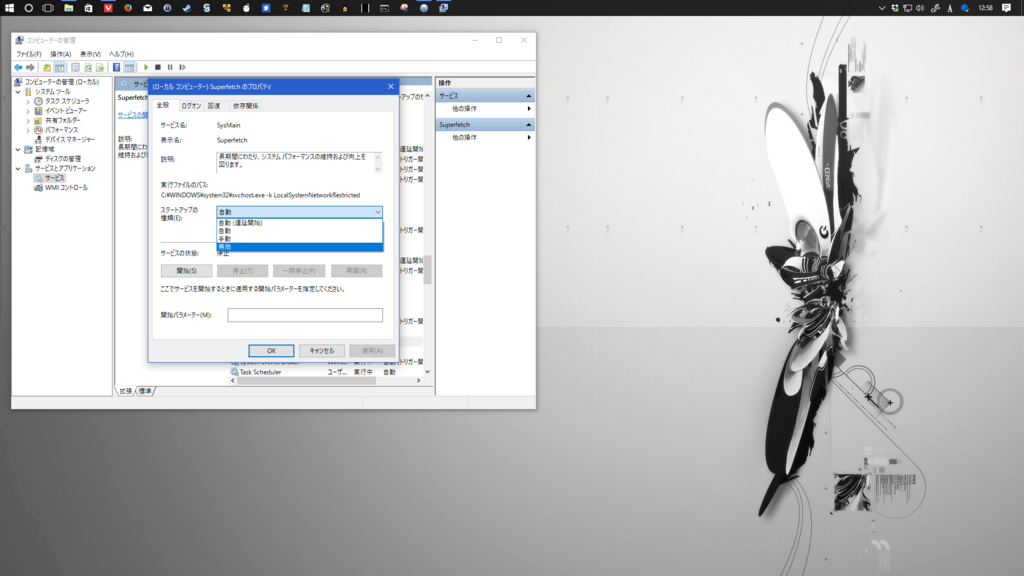
Task: Open the Windows Start menu
Action: coord(9,8)
